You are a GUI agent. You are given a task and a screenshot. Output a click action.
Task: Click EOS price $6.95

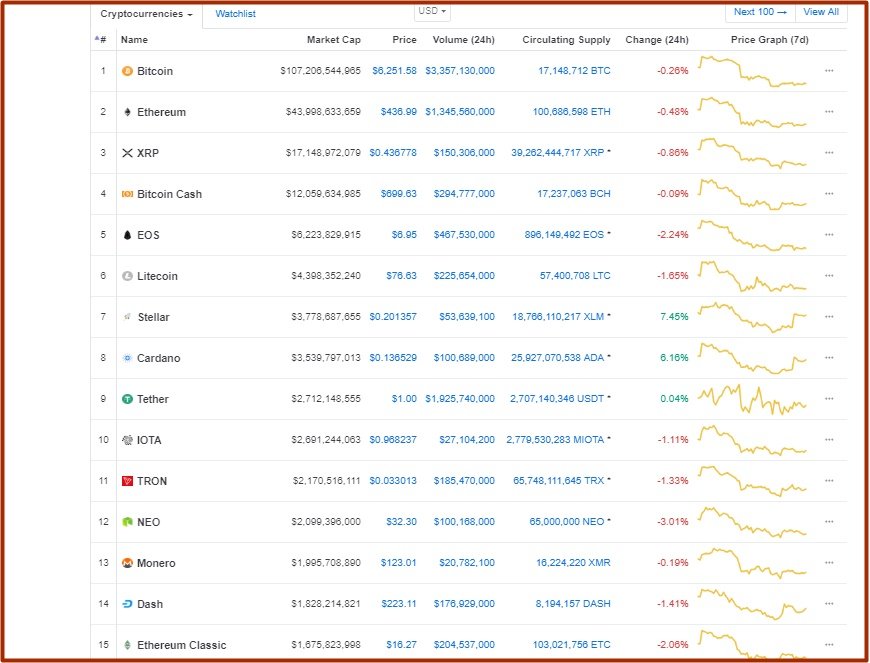pyautogui.click(x=404, y=235)
